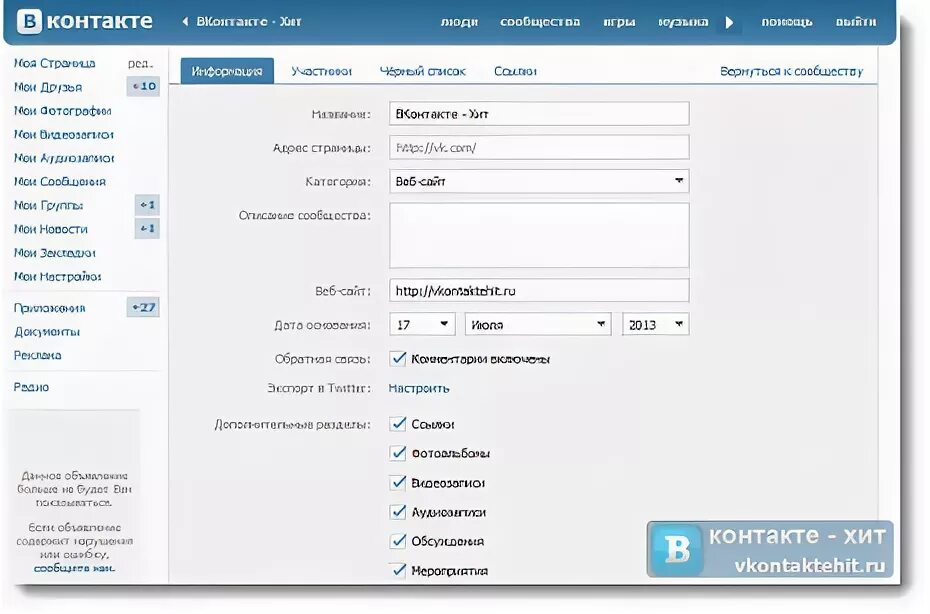Open Мои Фотографии in sidebar
This screenshot has width=930, height=614.
click(x=62, y=110)
